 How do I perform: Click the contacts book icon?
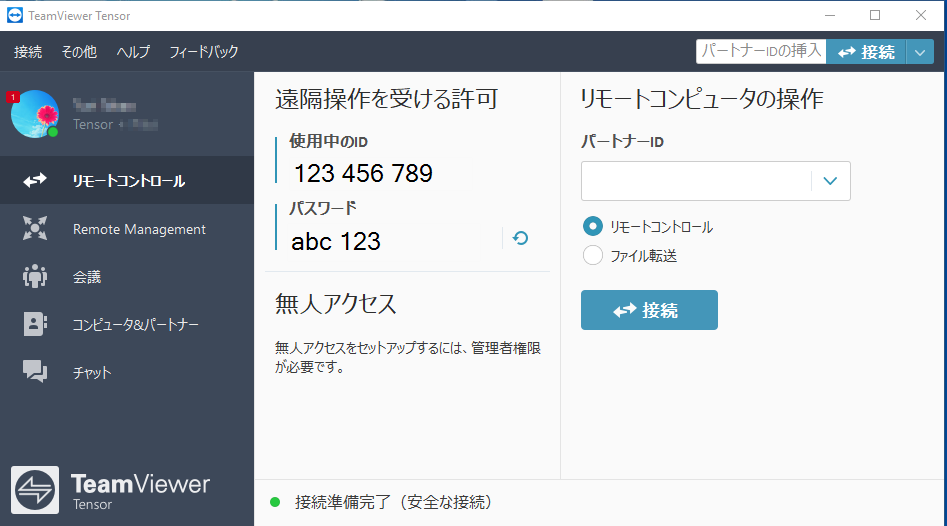click(35, 324)
